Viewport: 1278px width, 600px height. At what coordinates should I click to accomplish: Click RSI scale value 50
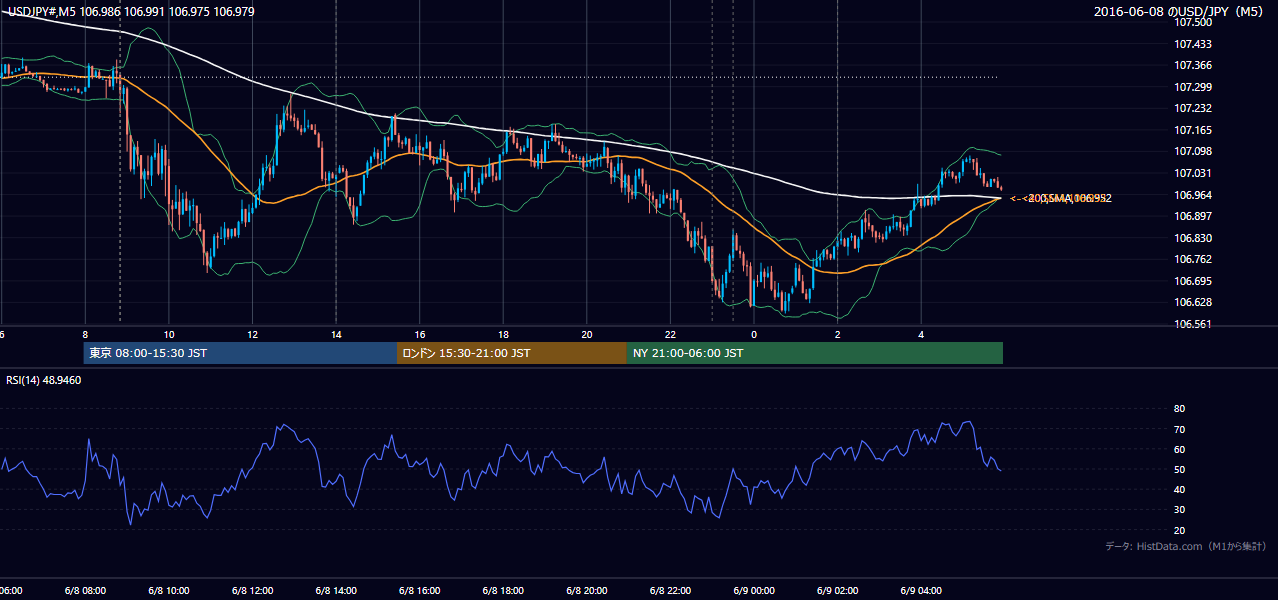click(1179, 469)
